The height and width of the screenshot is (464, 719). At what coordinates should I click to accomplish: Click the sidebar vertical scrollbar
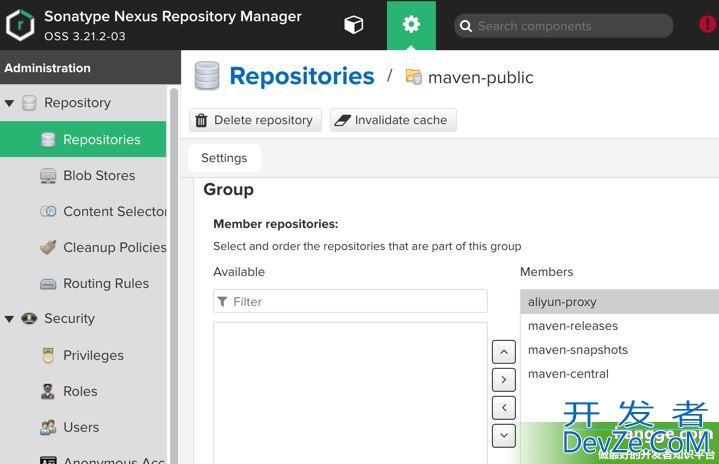click(x=174, y=275)
